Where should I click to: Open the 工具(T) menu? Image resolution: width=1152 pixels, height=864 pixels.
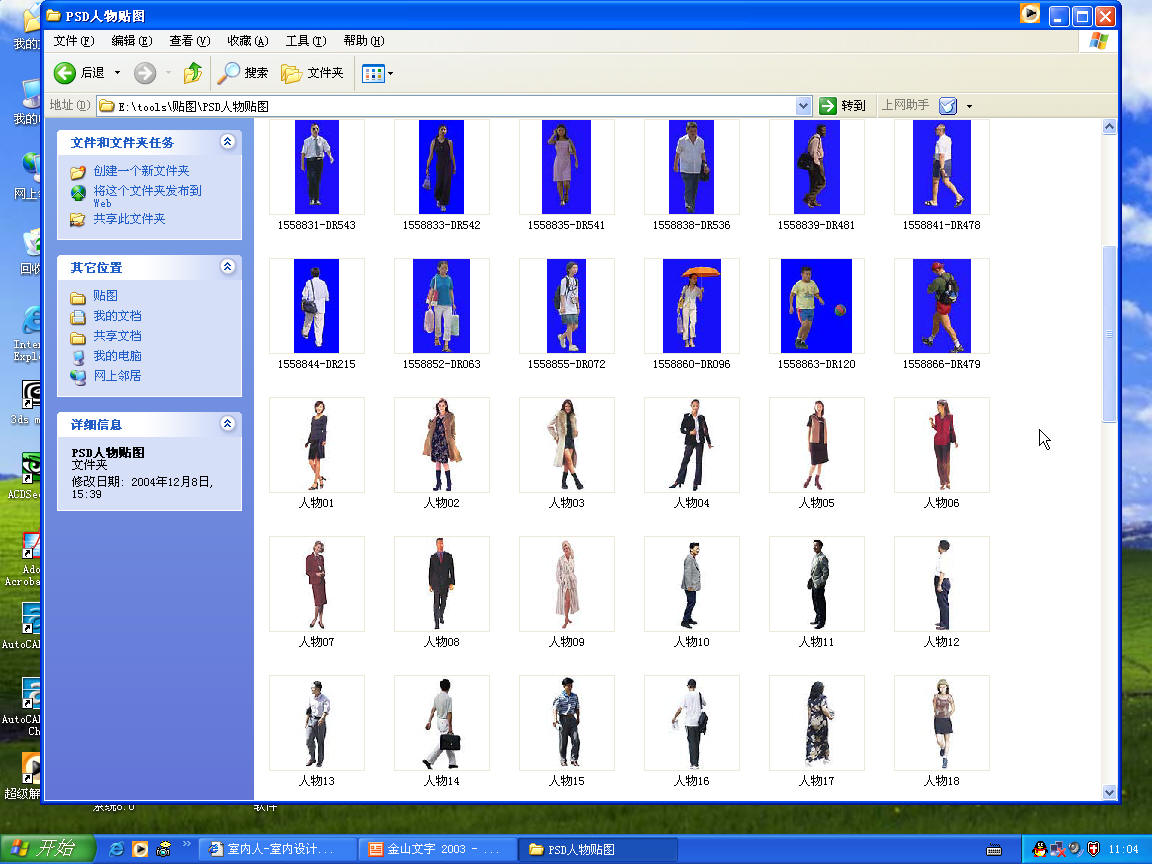pos(306,40)
